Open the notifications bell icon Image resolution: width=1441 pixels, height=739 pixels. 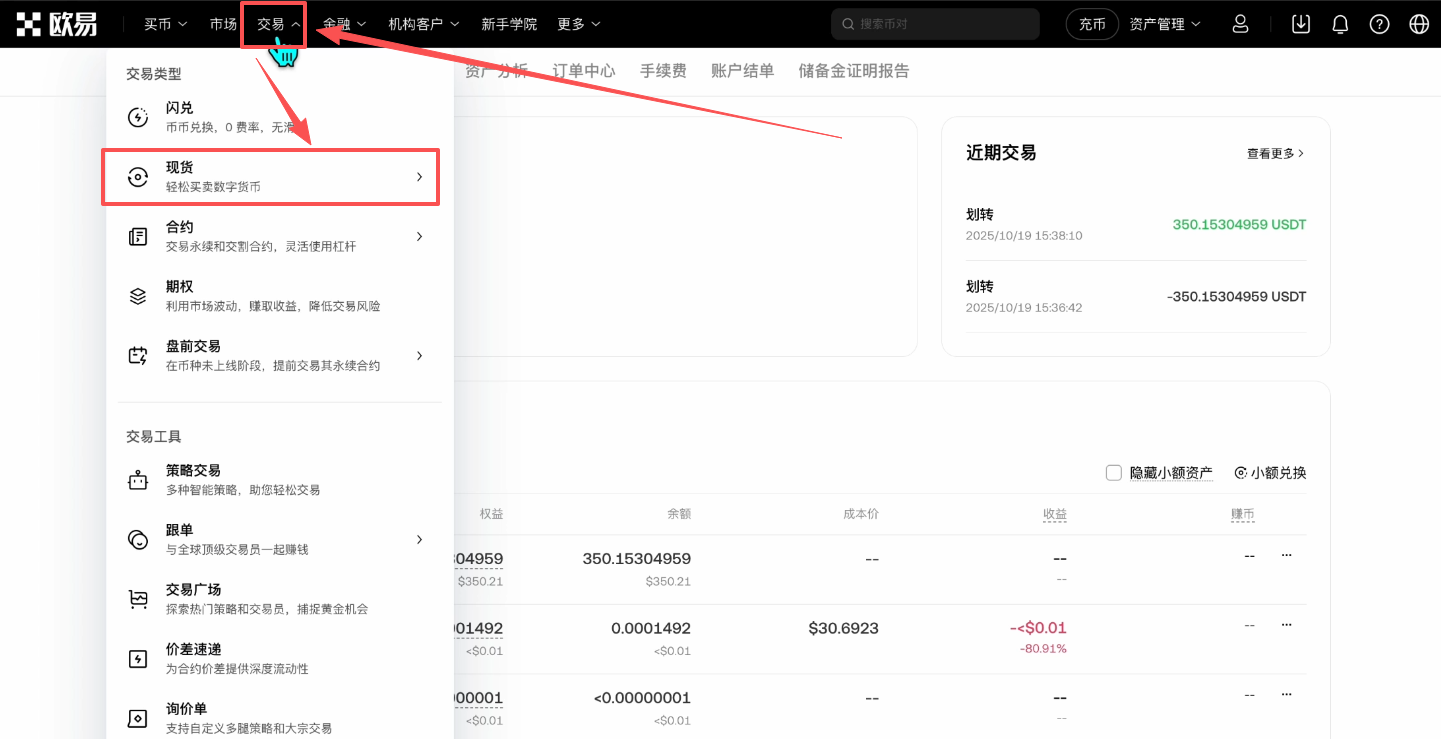point(1340,23)
